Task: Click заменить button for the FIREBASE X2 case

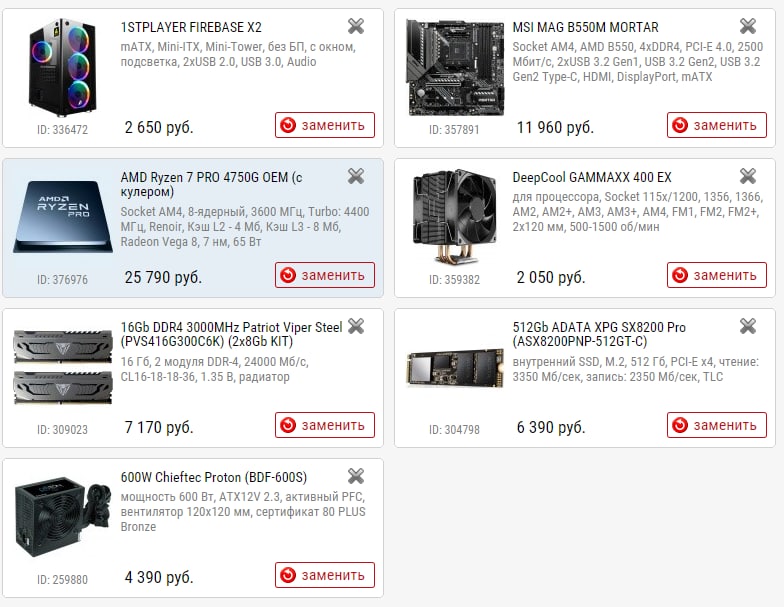Action: coord(324,125)
